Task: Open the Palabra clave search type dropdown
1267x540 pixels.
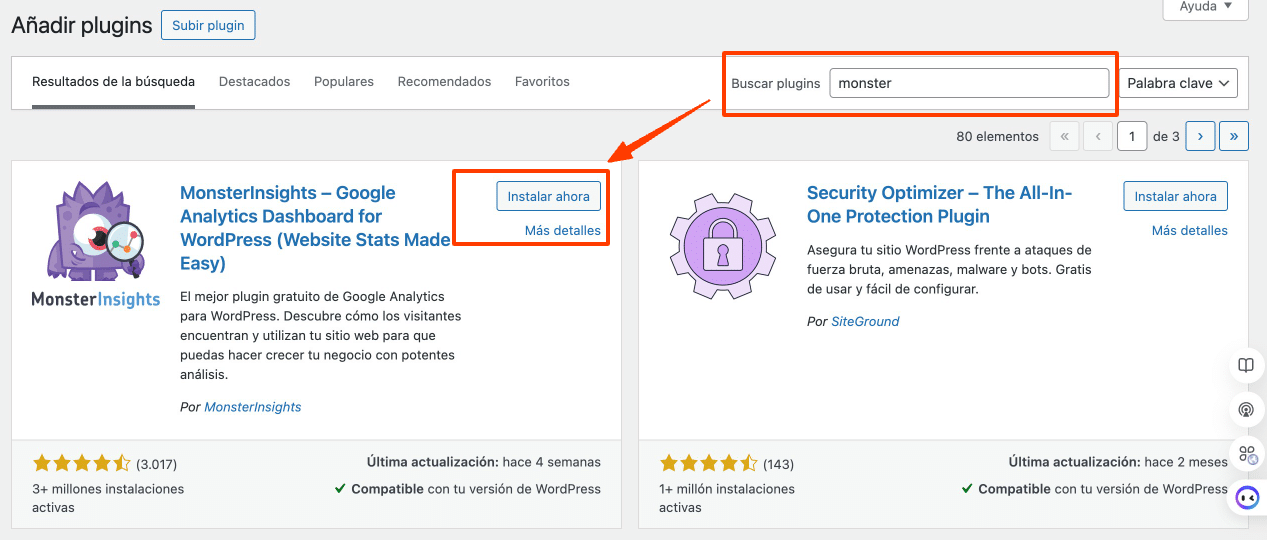Action: click(1177, 83)
